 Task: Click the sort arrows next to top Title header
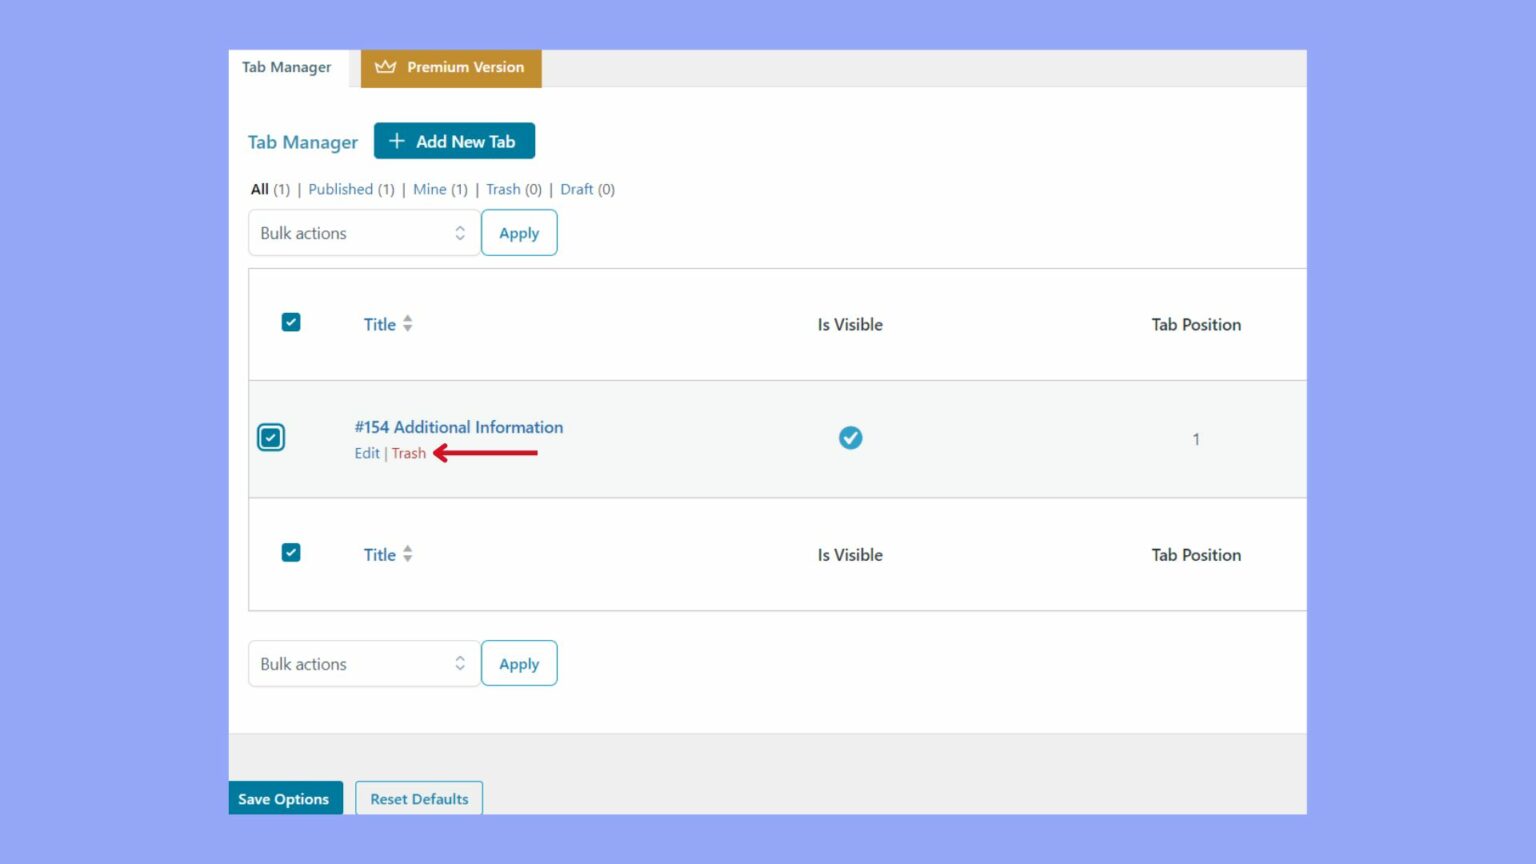point(409,323)
